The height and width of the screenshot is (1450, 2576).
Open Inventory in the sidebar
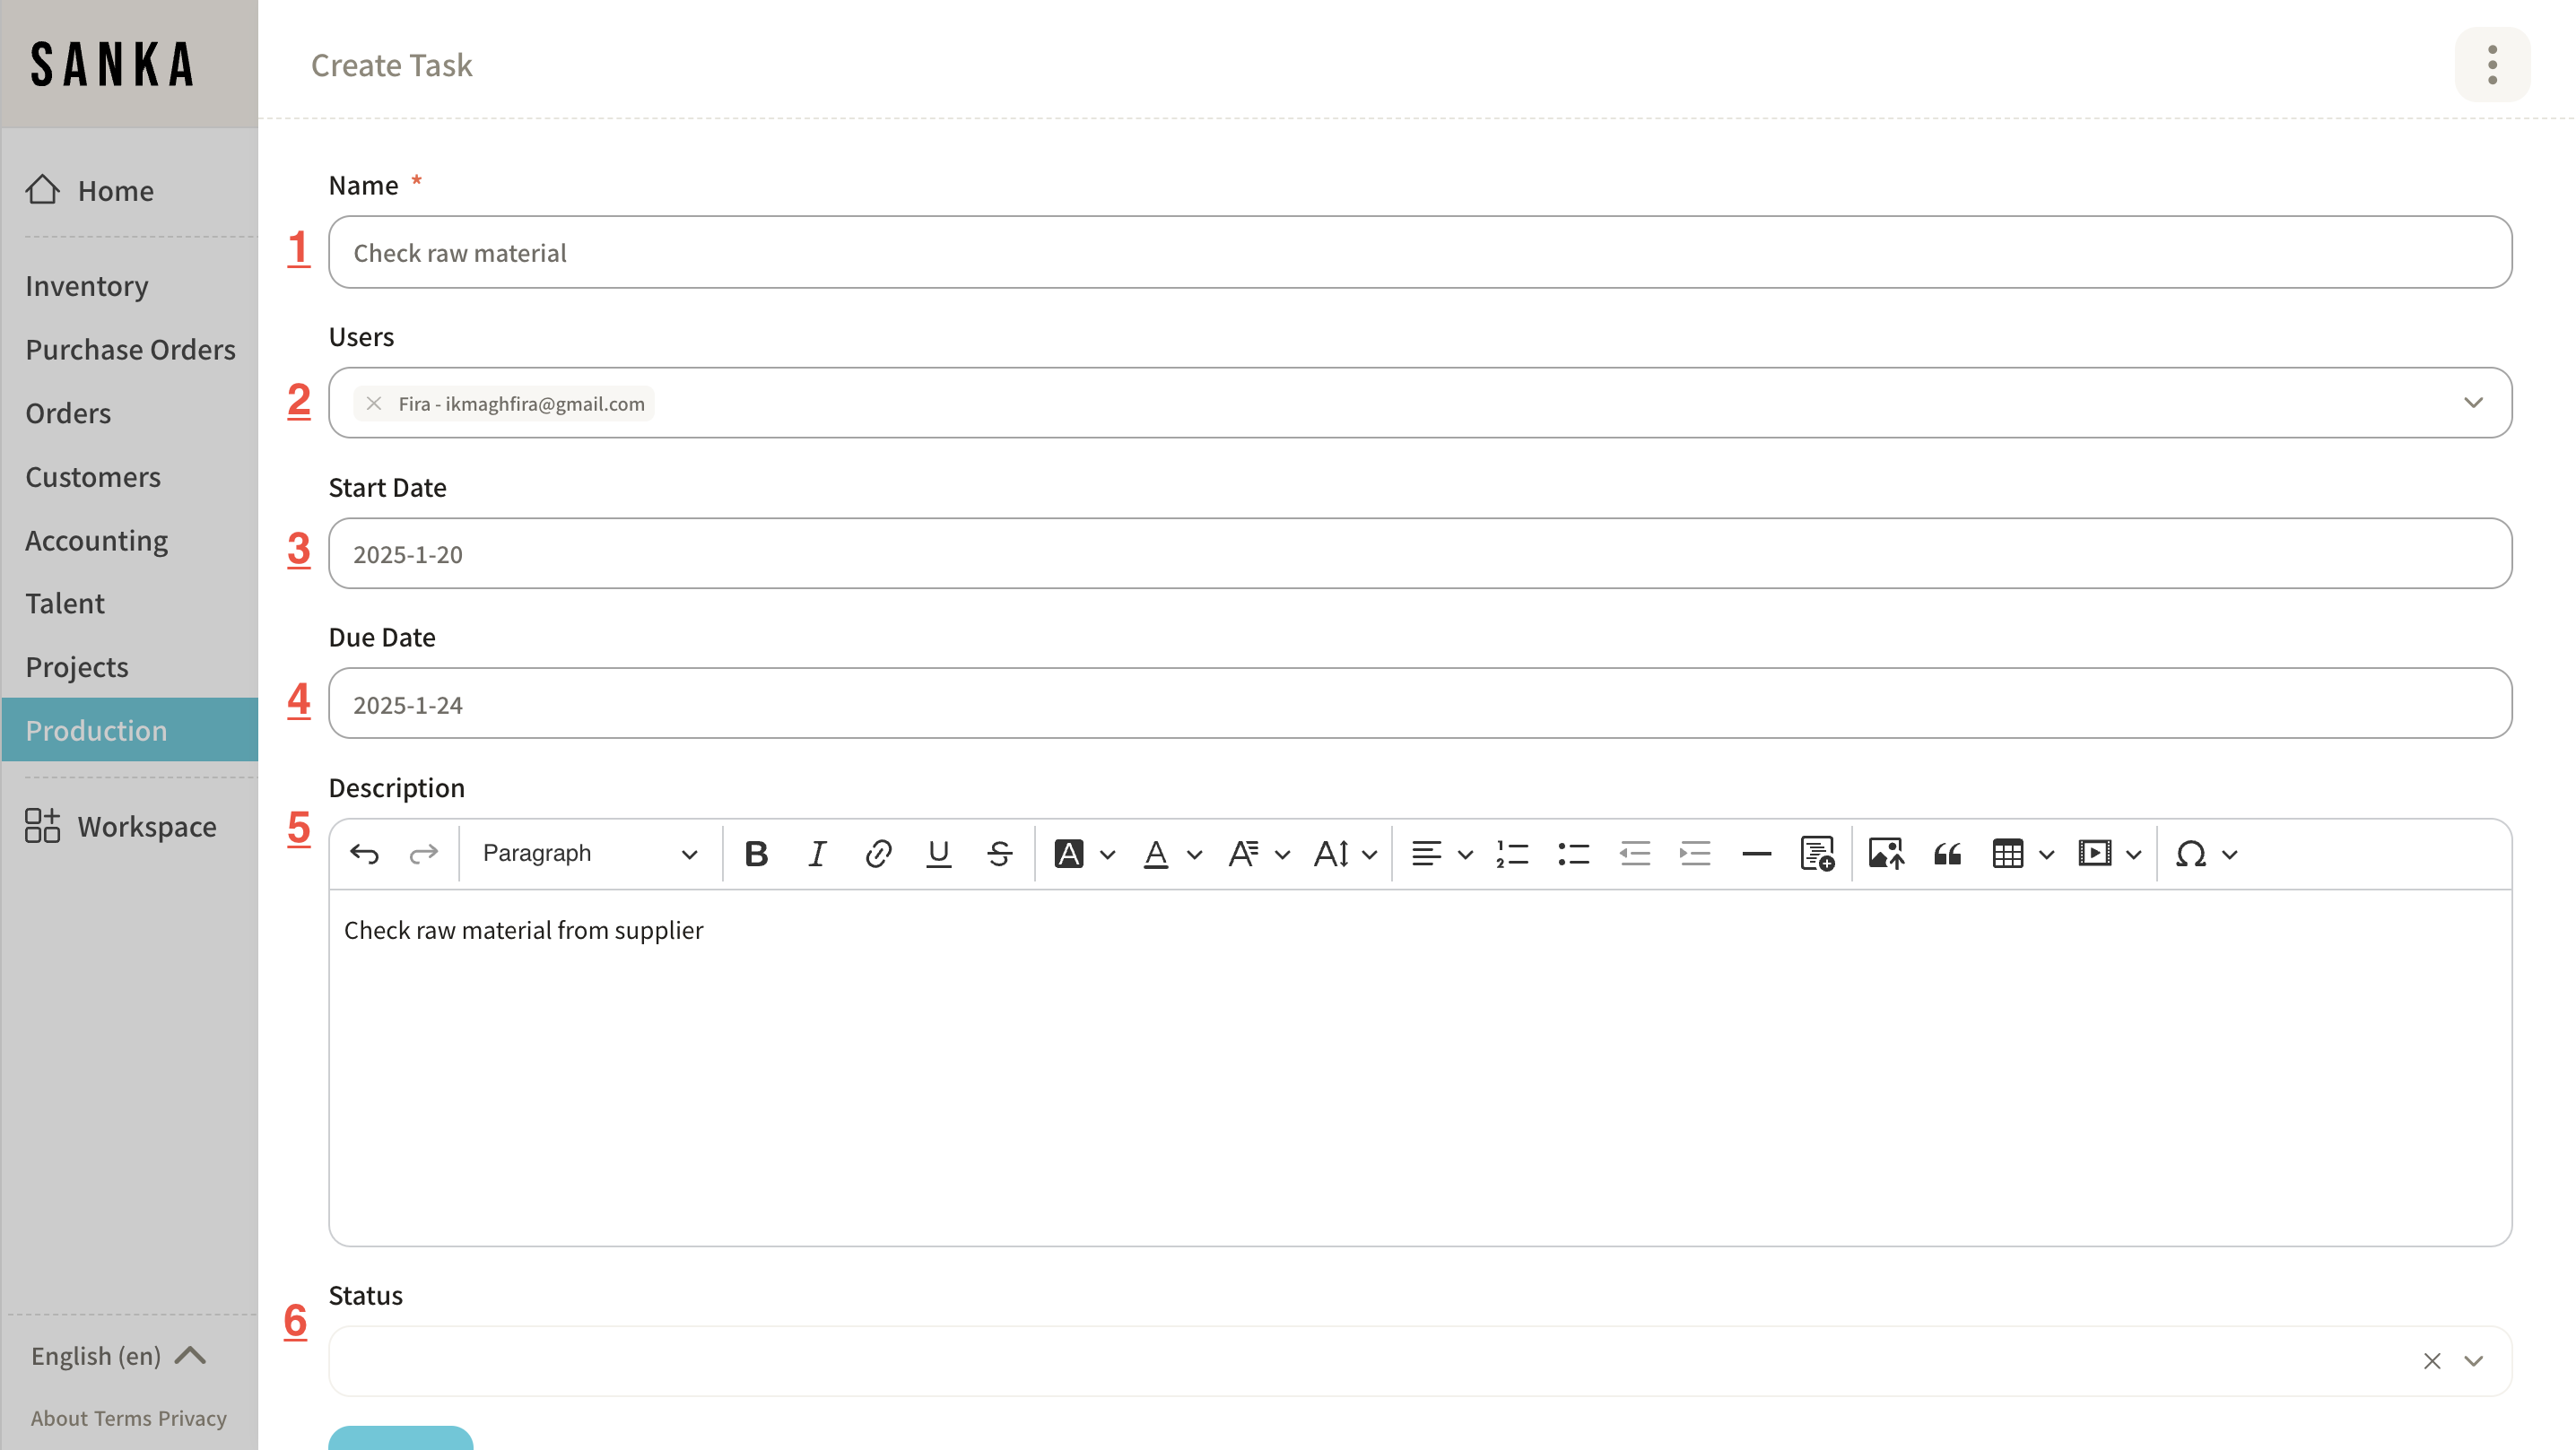click(x=87, y=286)
